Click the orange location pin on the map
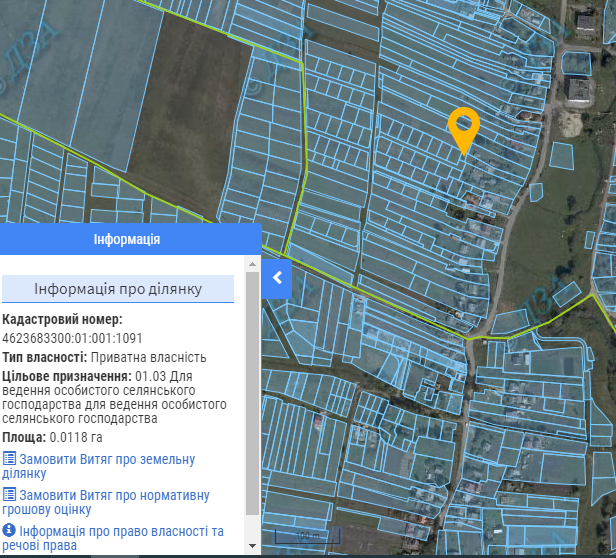The height and width of the screenshot is (558, 616). tap(463, 127)
